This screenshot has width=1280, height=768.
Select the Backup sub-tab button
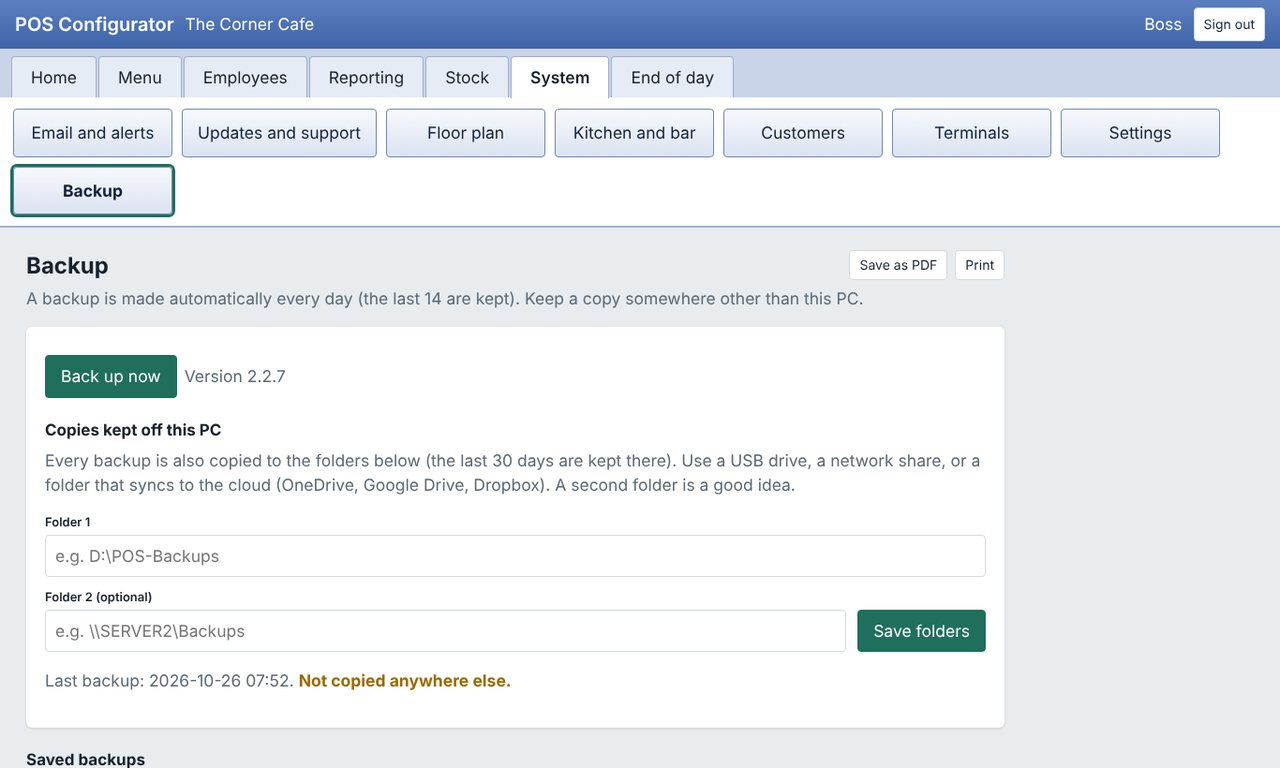click(x=93, y=191)
